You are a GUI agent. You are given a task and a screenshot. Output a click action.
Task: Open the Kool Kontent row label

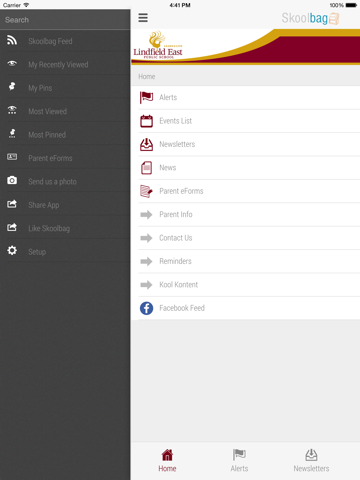pos(179,285)
